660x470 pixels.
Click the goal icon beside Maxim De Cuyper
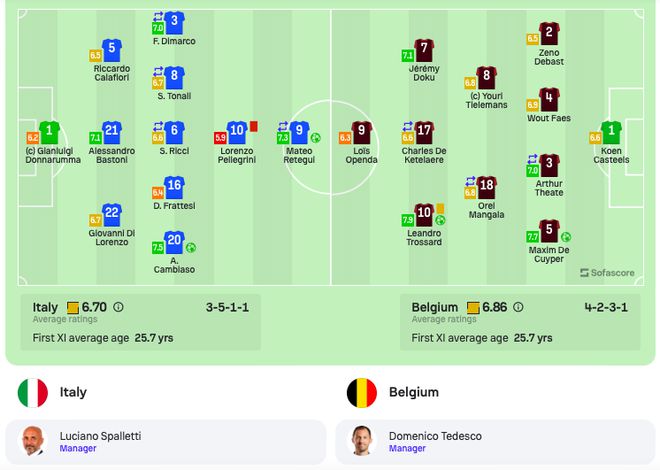pos(566,237)
